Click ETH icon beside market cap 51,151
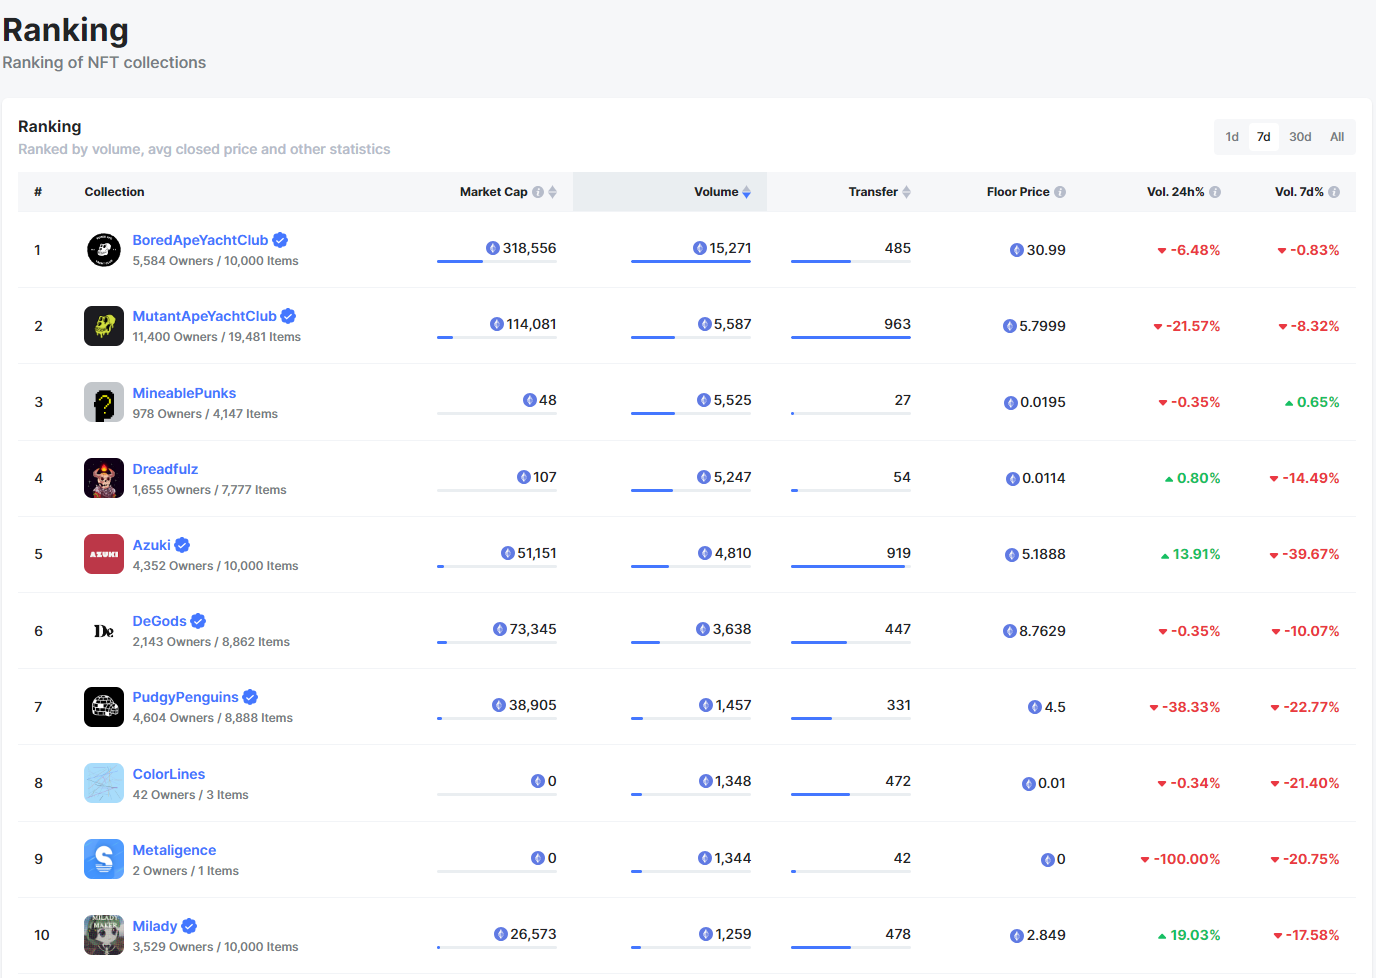Viewport: 1376px width, 978px height. click(x=508, y=553)
